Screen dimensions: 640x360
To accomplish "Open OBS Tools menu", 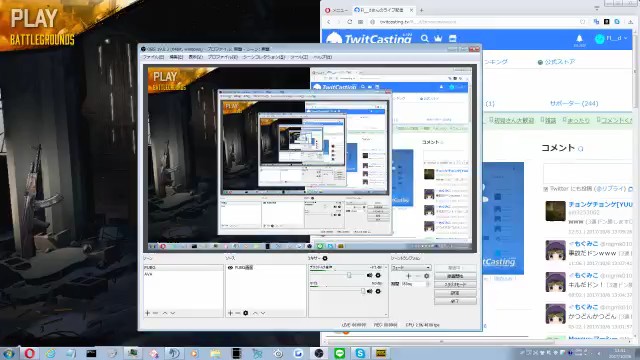I will click(x=299, y=57).
